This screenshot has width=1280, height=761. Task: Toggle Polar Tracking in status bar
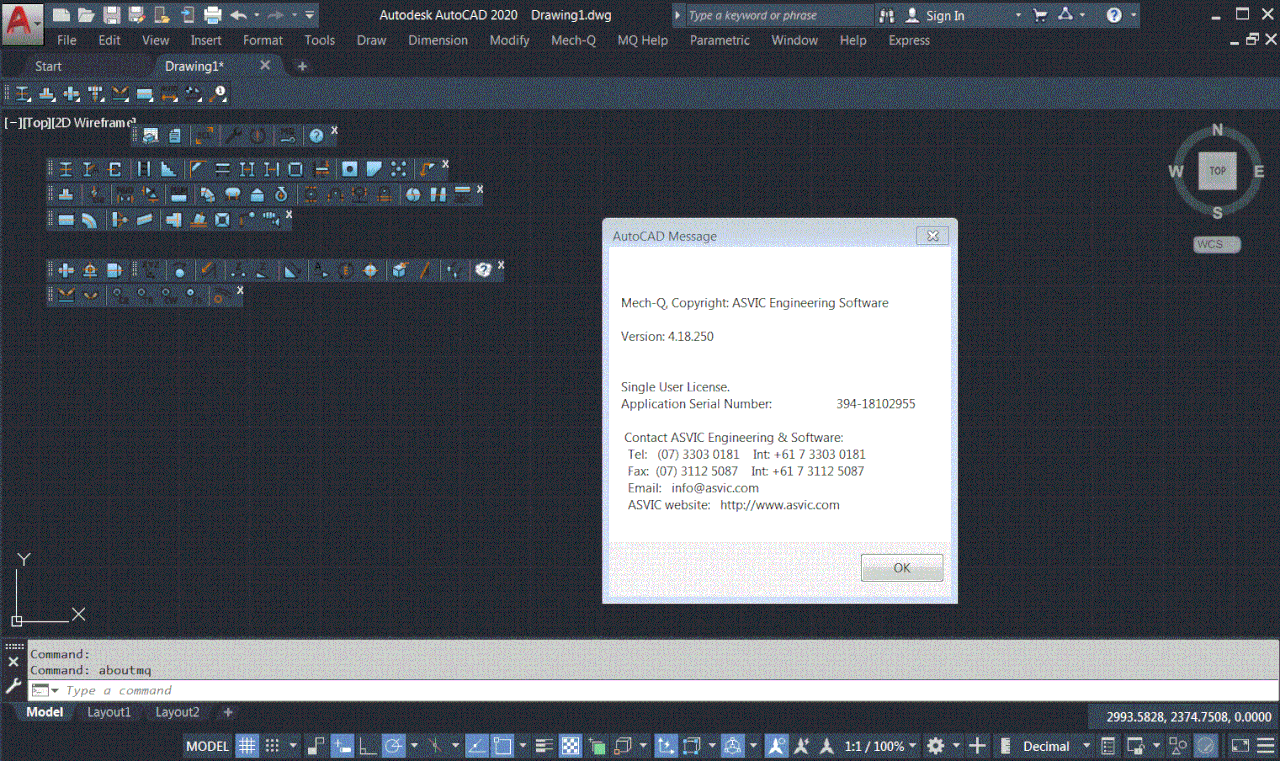394,746
